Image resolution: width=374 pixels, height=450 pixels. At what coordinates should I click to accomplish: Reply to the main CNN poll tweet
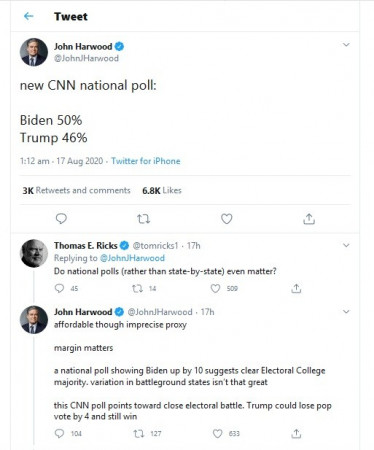(x=61, y=219)
